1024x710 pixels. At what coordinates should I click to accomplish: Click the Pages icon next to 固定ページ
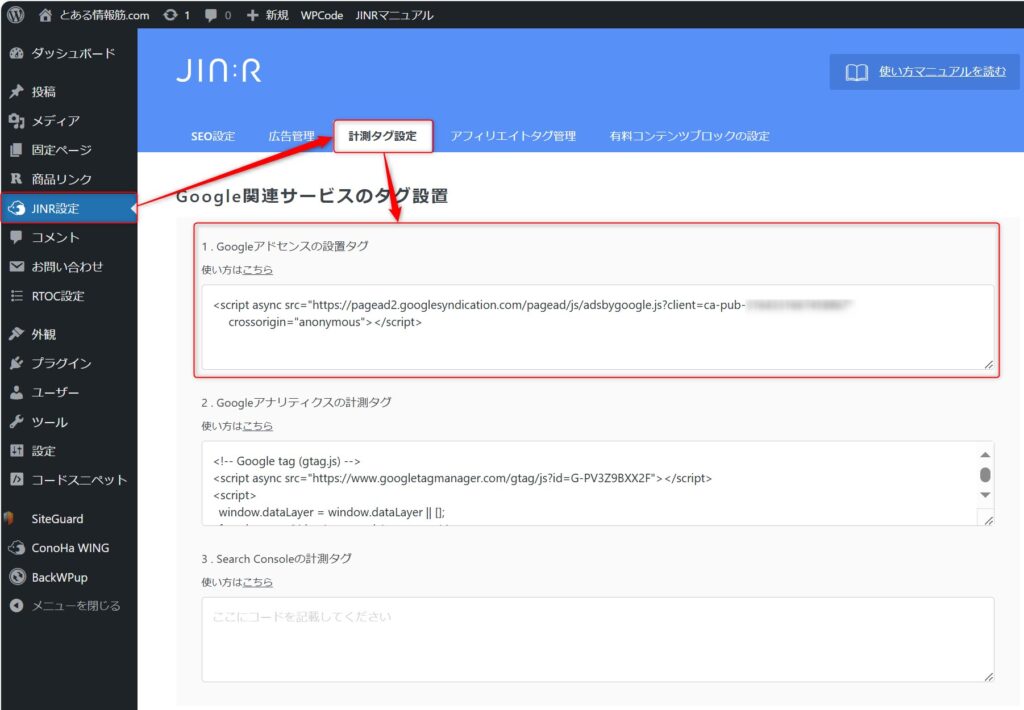coord(17,150)
